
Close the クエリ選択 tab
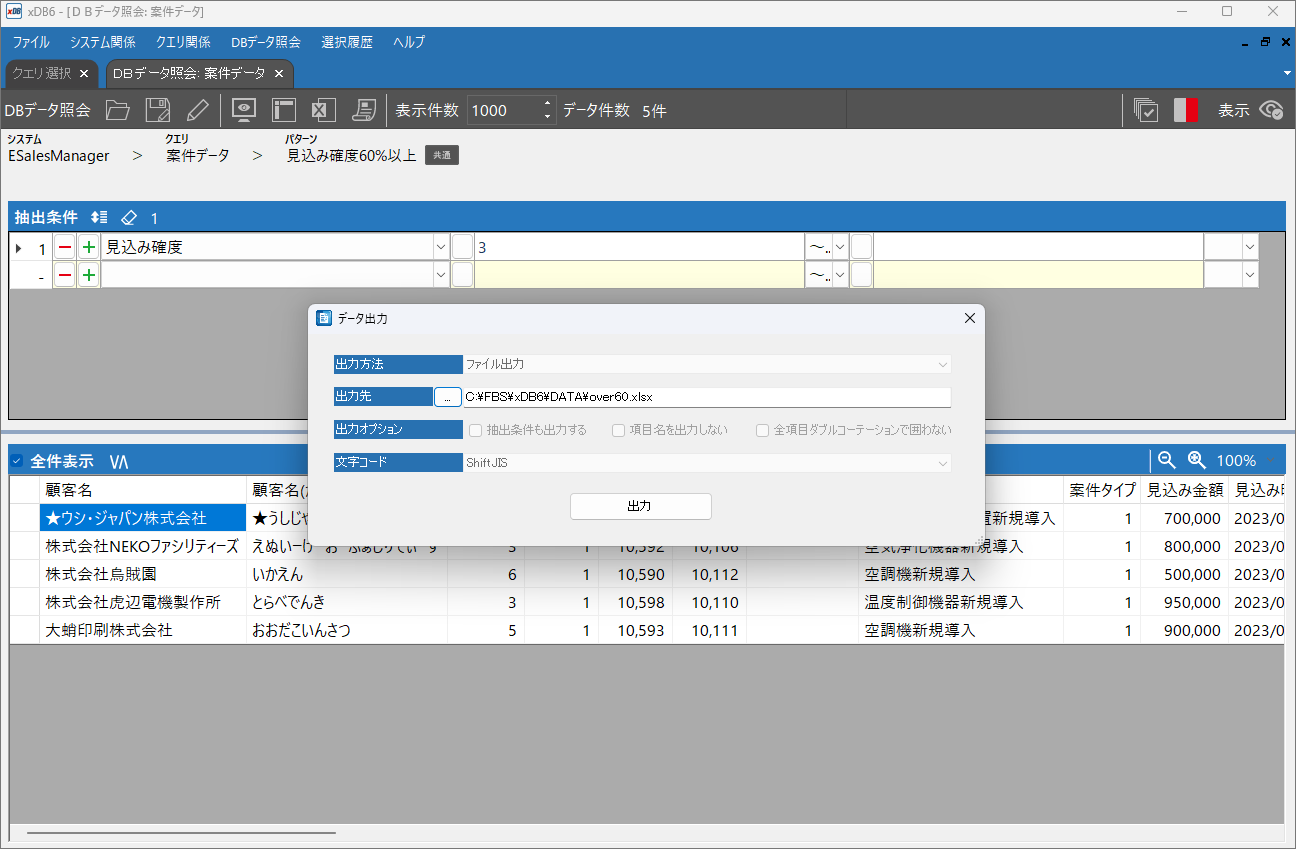click(x=84, y=73)
